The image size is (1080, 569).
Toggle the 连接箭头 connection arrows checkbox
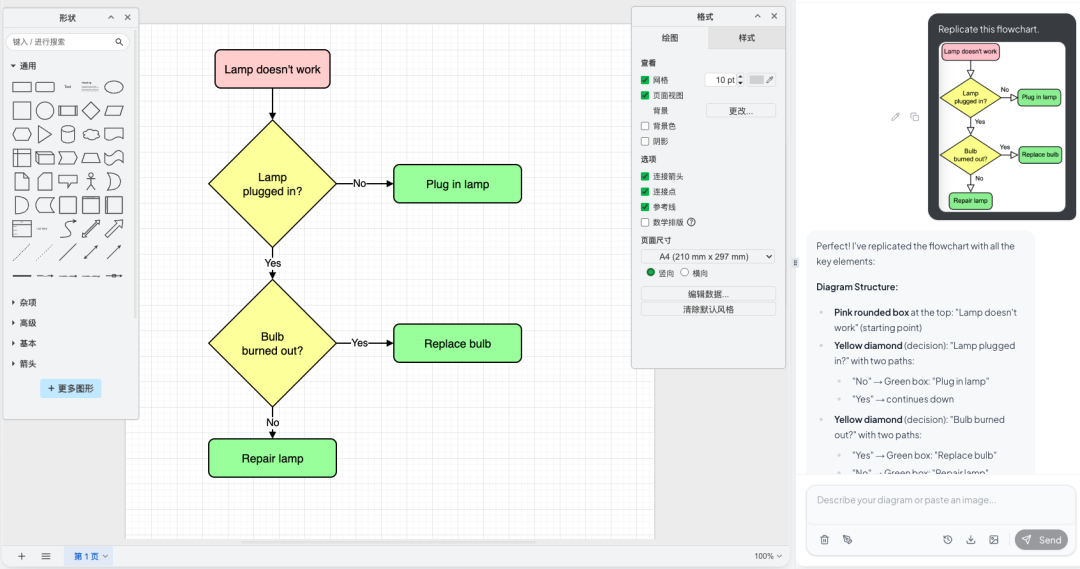coord(645,176)
